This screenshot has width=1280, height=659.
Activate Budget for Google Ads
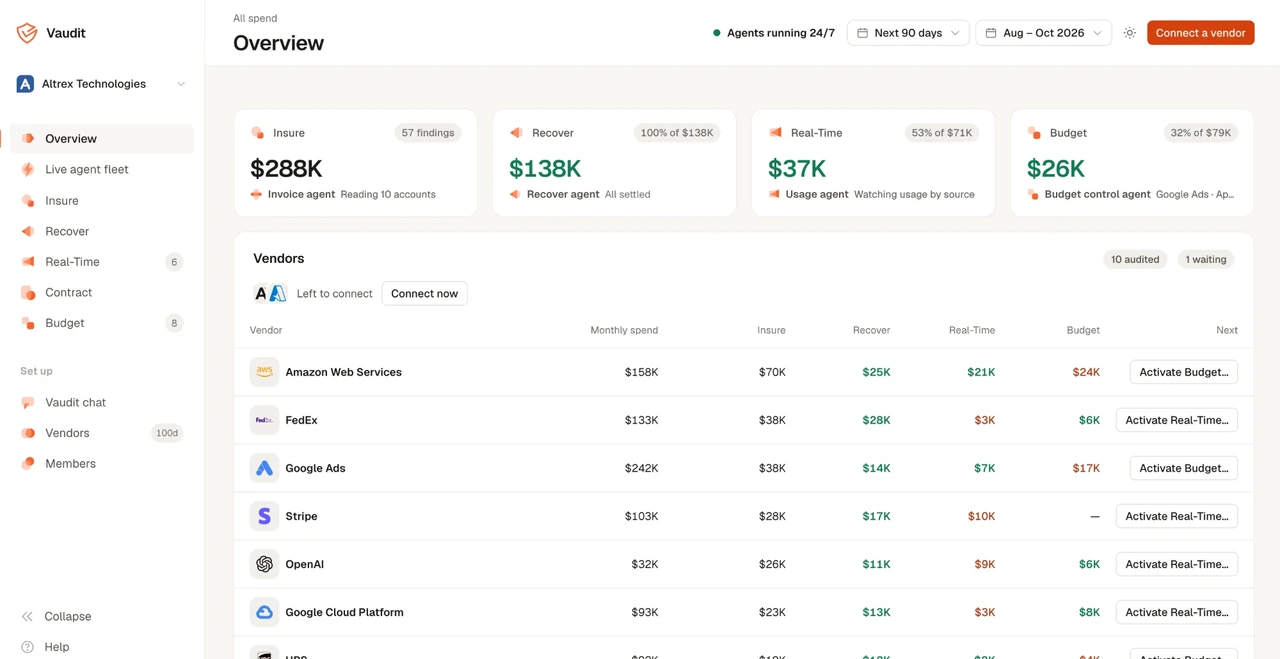[1184, 468]
